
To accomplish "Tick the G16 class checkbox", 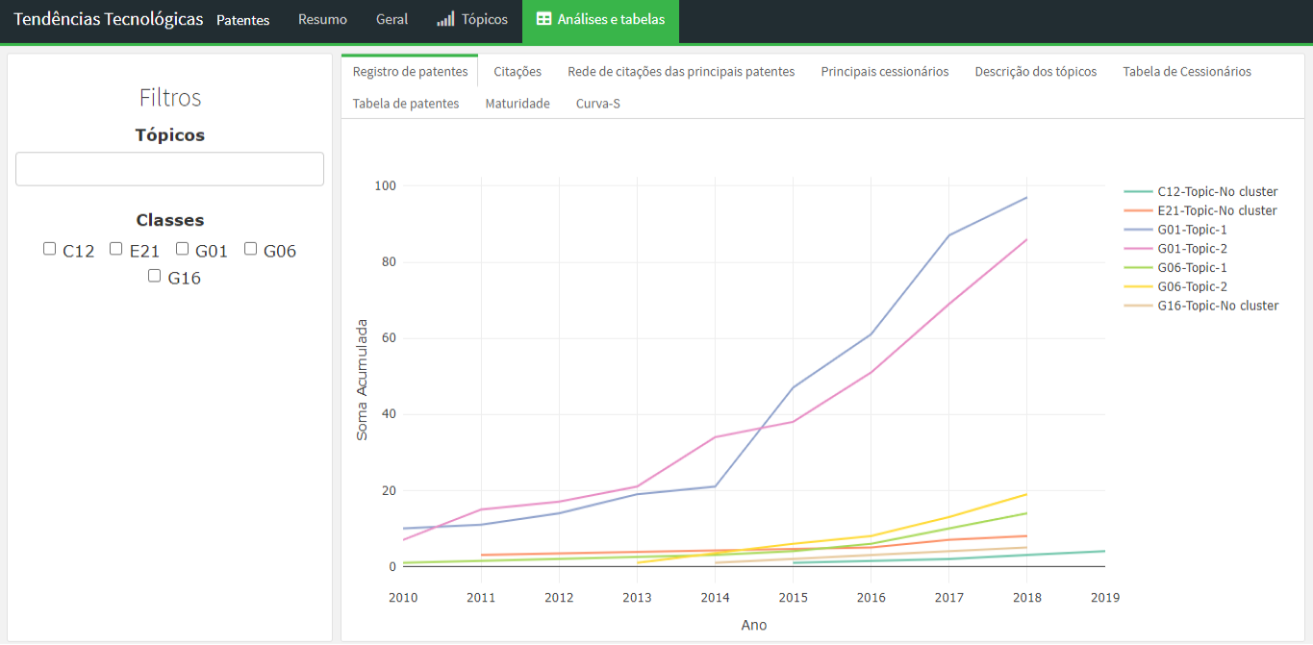I will (154, 276).
